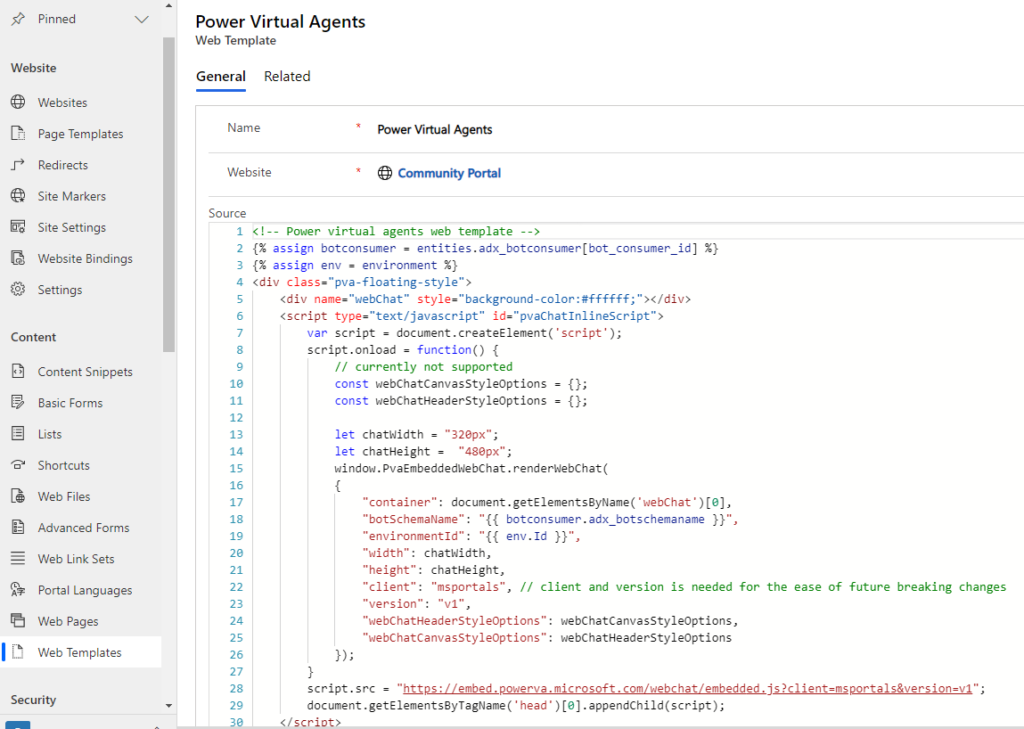
Task: Click the Name input field
Action: 600,128
